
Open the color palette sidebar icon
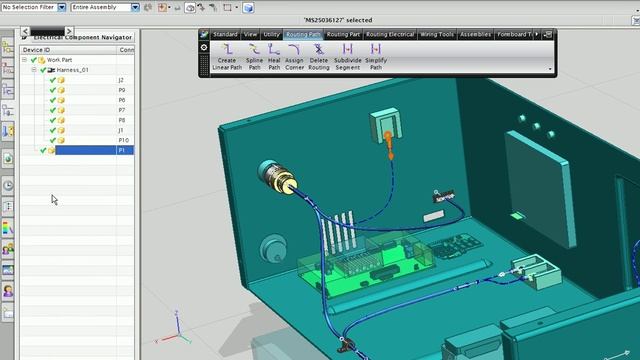point(8,227)
